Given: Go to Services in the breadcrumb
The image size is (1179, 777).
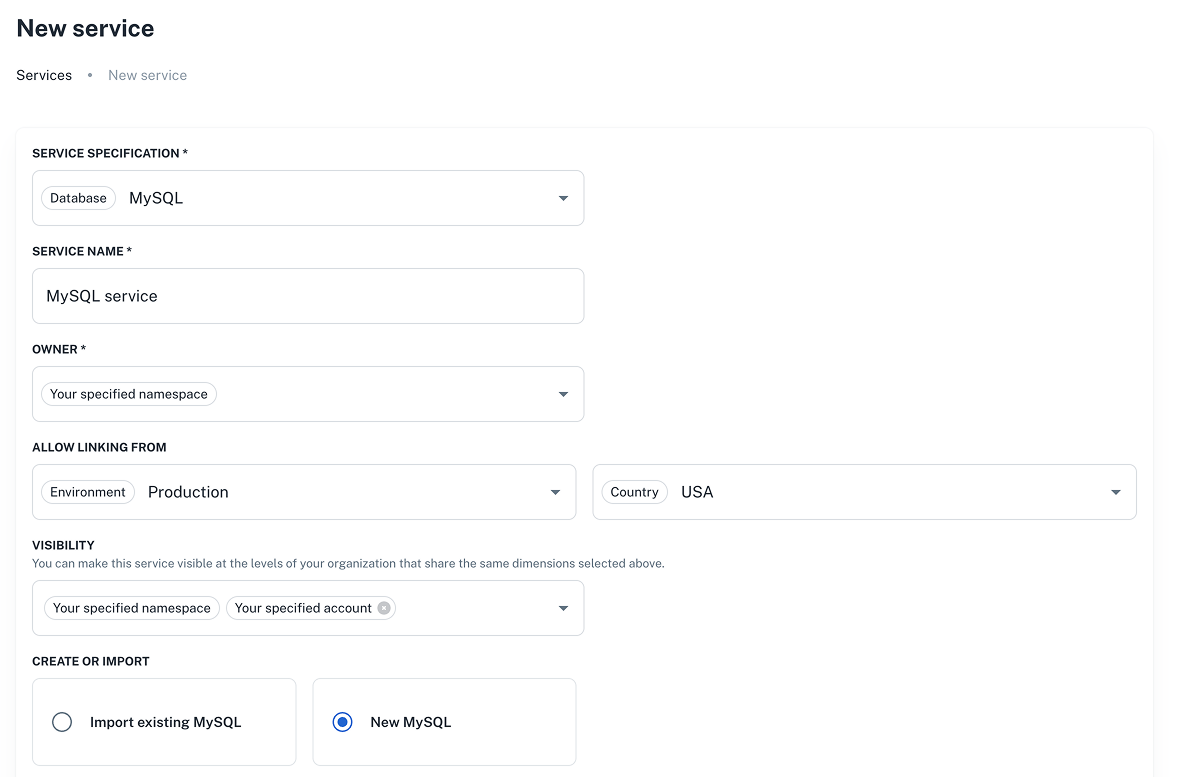Looking at the screenshot, I should pos(44,75).
